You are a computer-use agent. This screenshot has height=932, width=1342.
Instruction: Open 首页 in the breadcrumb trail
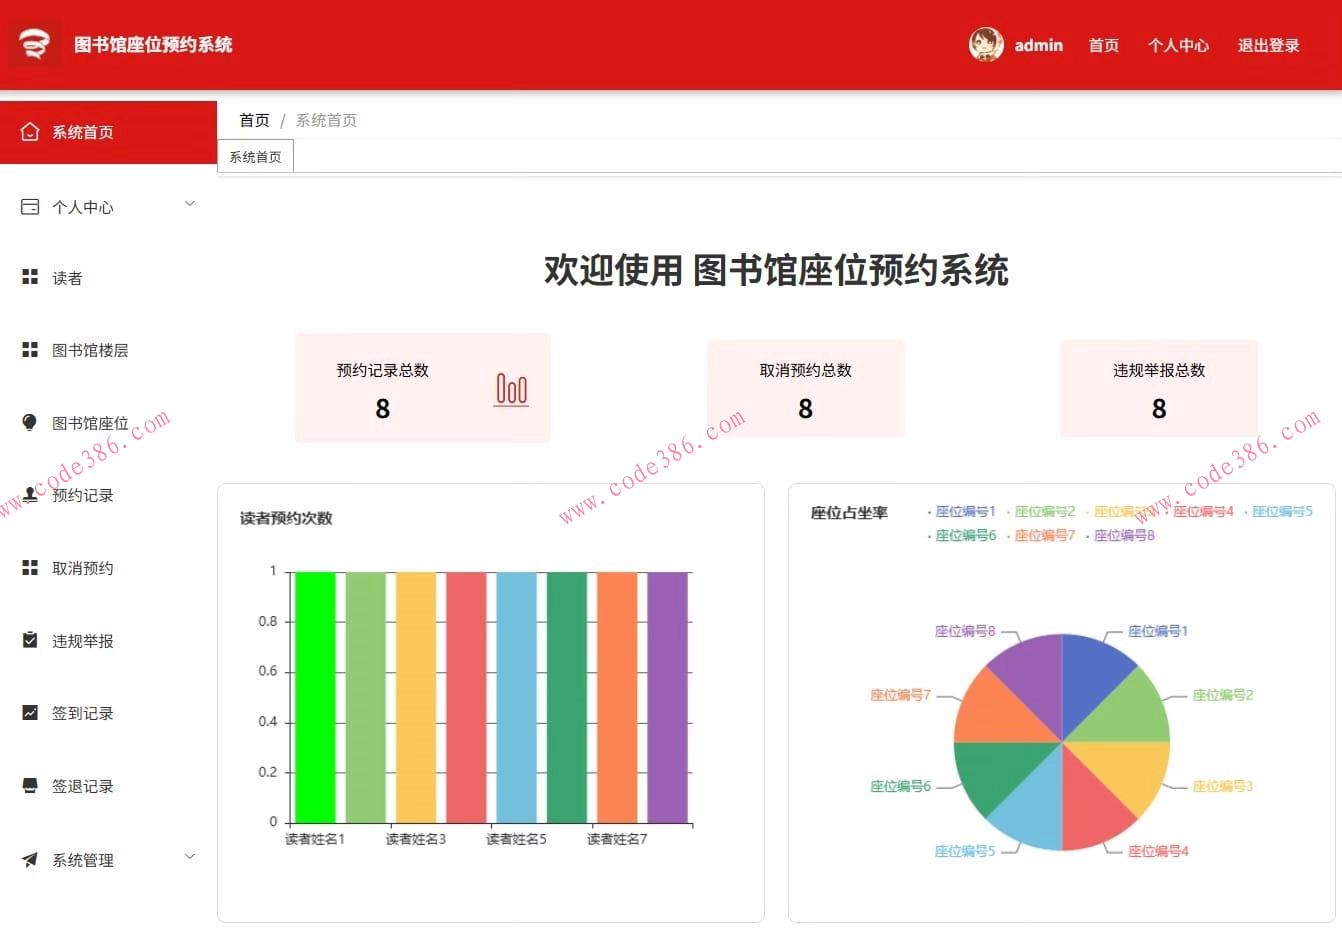point(254,120)
